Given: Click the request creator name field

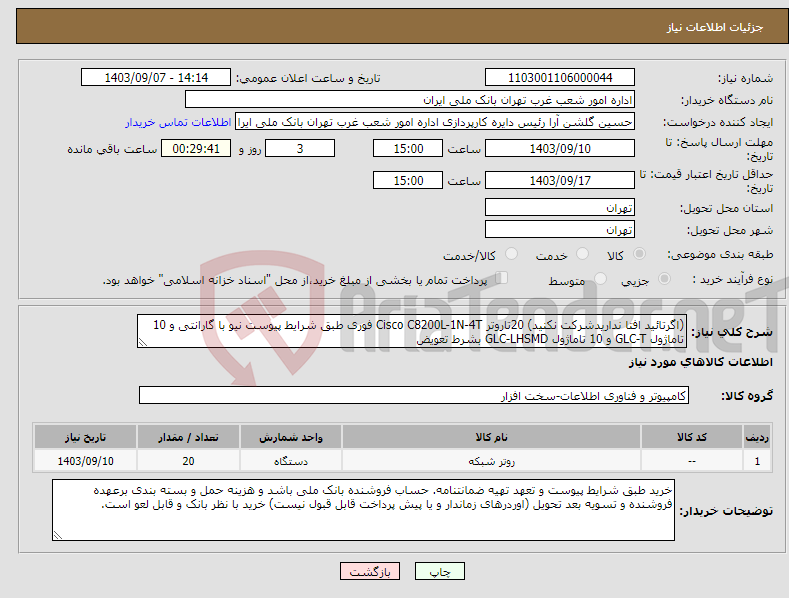Looking at the screenshot, I should [x=435, y=122].
